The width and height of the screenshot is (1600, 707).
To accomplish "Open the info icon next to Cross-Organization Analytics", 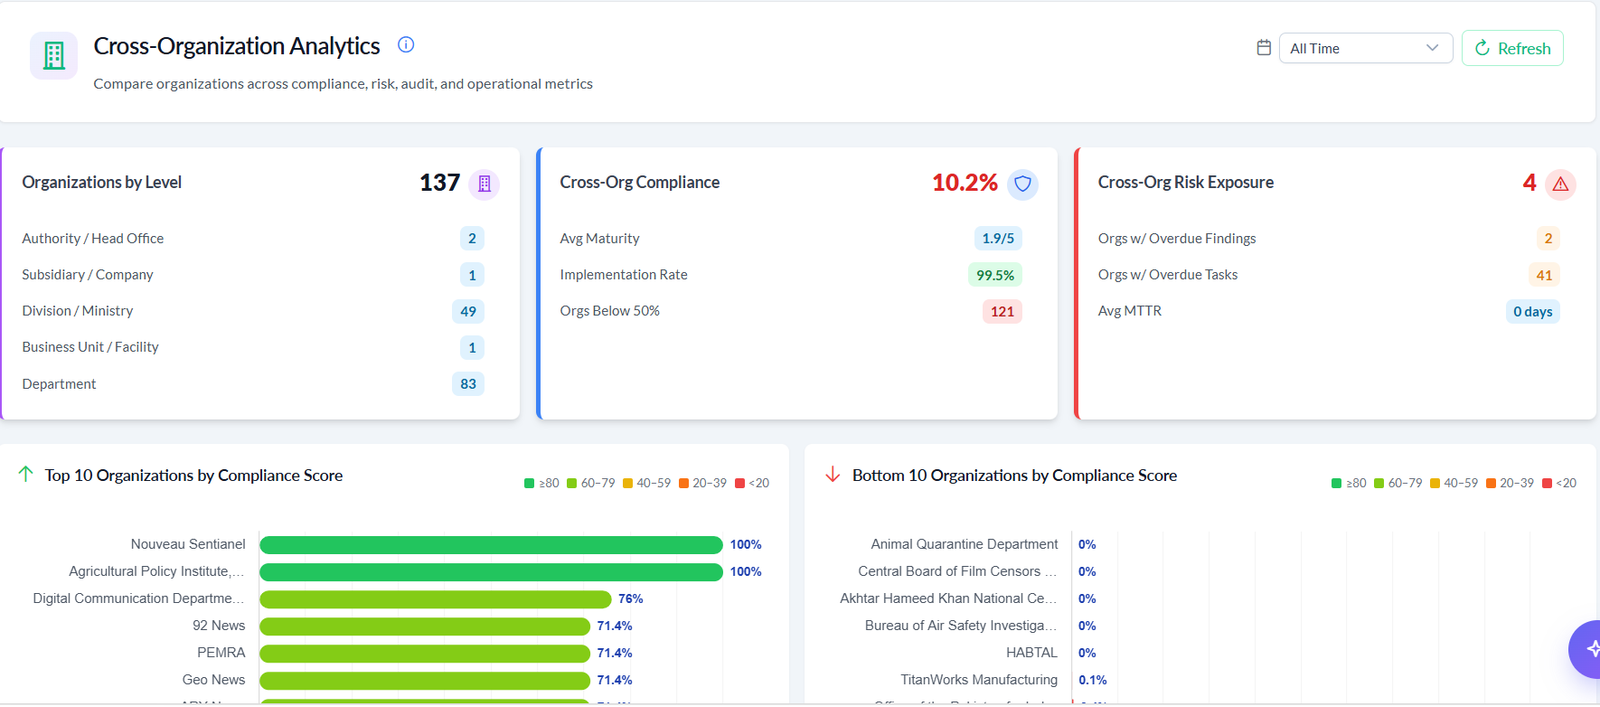I will point(406,45).
